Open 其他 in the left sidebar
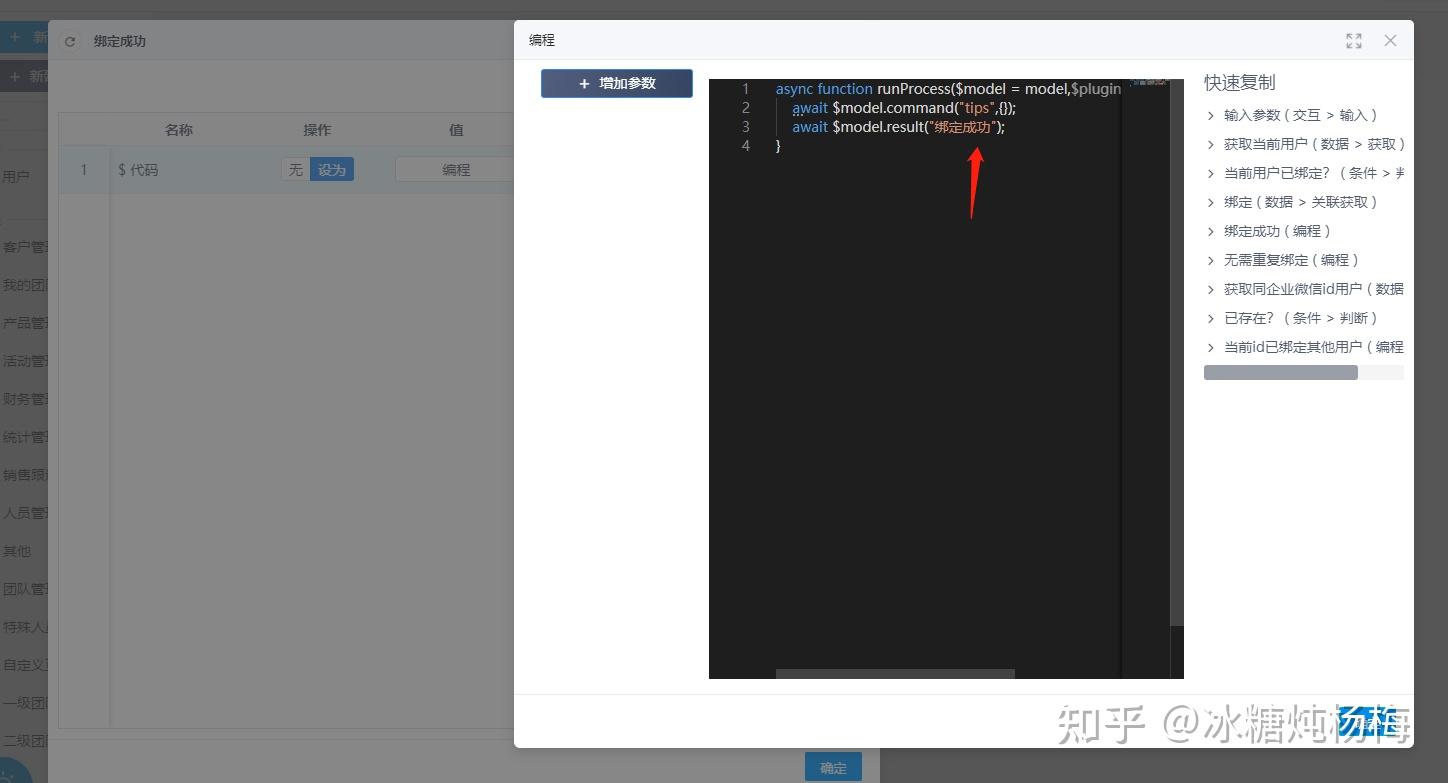1448x783 pixels. pyautogui.click(x=17, y=551)
